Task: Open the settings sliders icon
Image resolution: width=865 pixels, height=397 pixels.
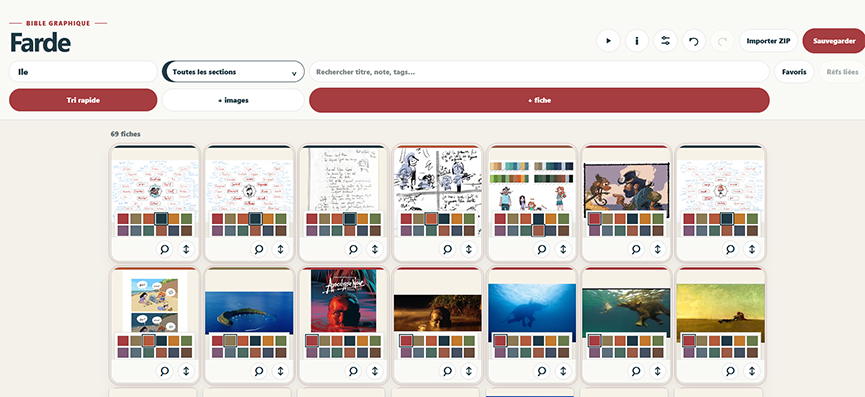Action: [666, 41]
